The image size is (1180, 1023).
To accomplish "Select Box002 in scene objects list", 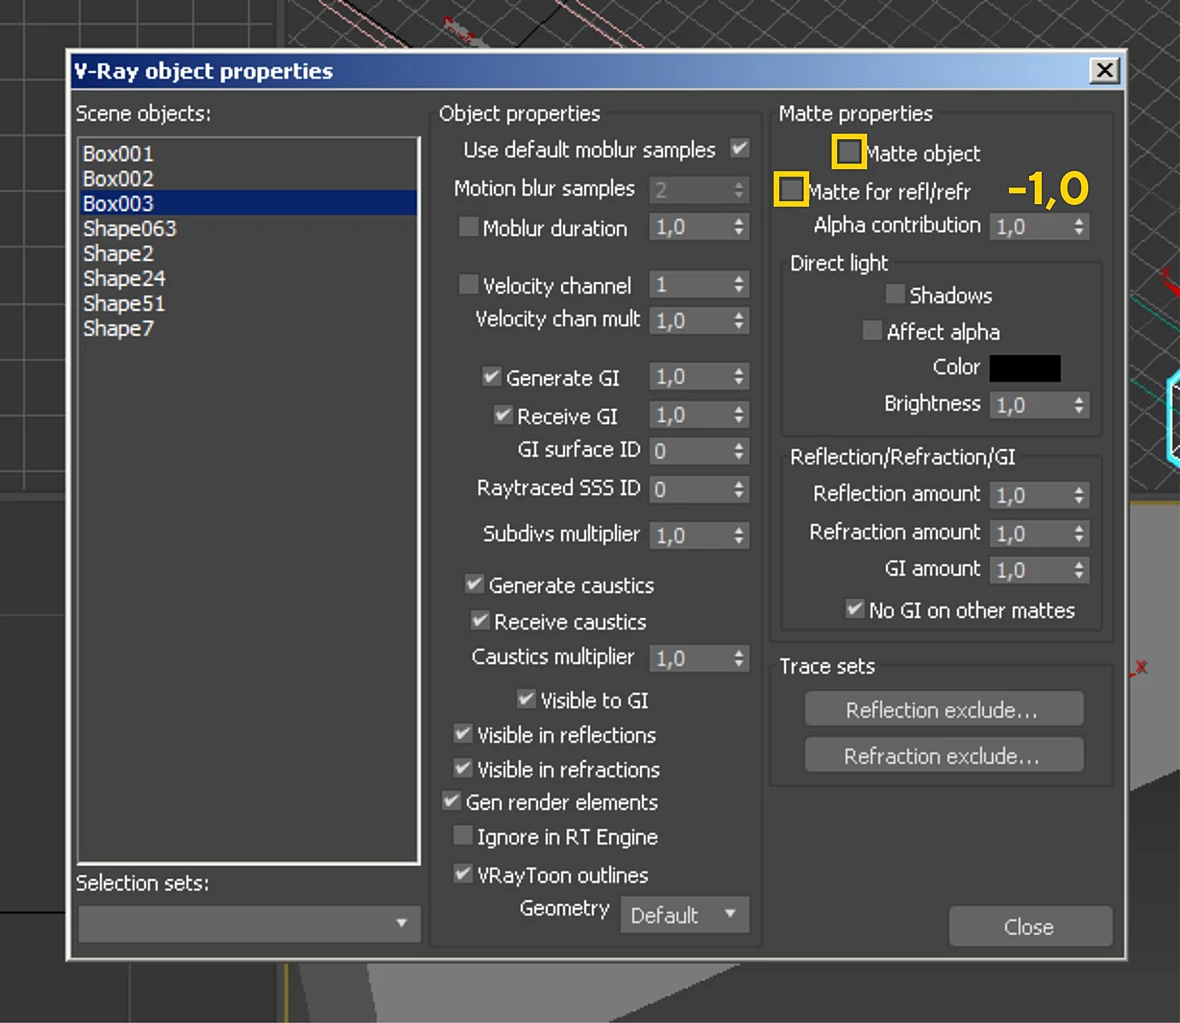I will click(248, 178).
